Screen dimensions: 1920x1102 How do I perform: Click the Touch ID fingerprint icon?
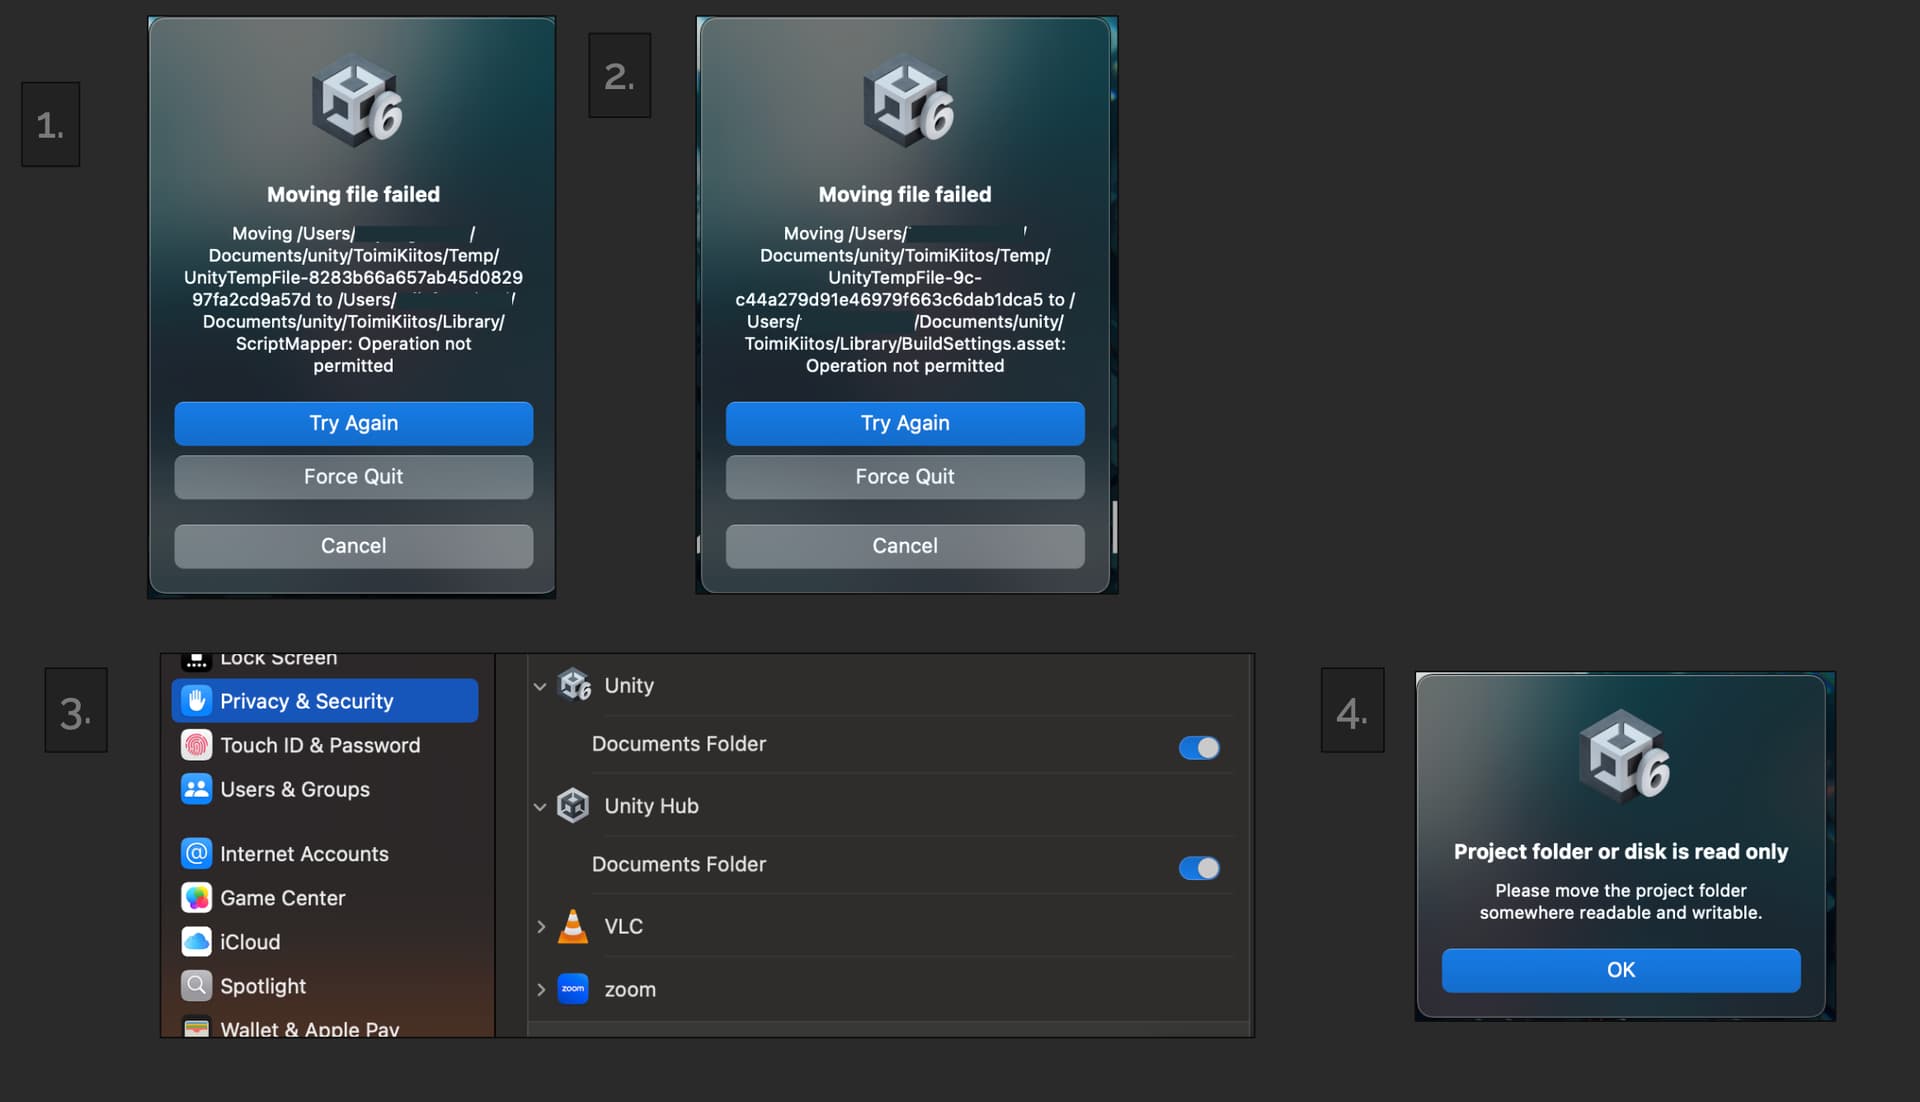tap(197, 745)
